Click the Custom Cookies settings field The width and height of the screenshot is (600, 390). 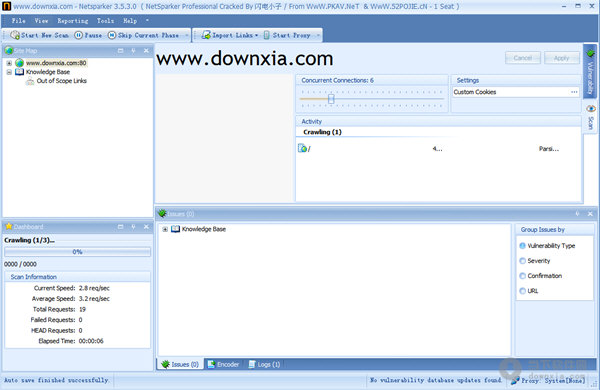(x=516, y=92)
